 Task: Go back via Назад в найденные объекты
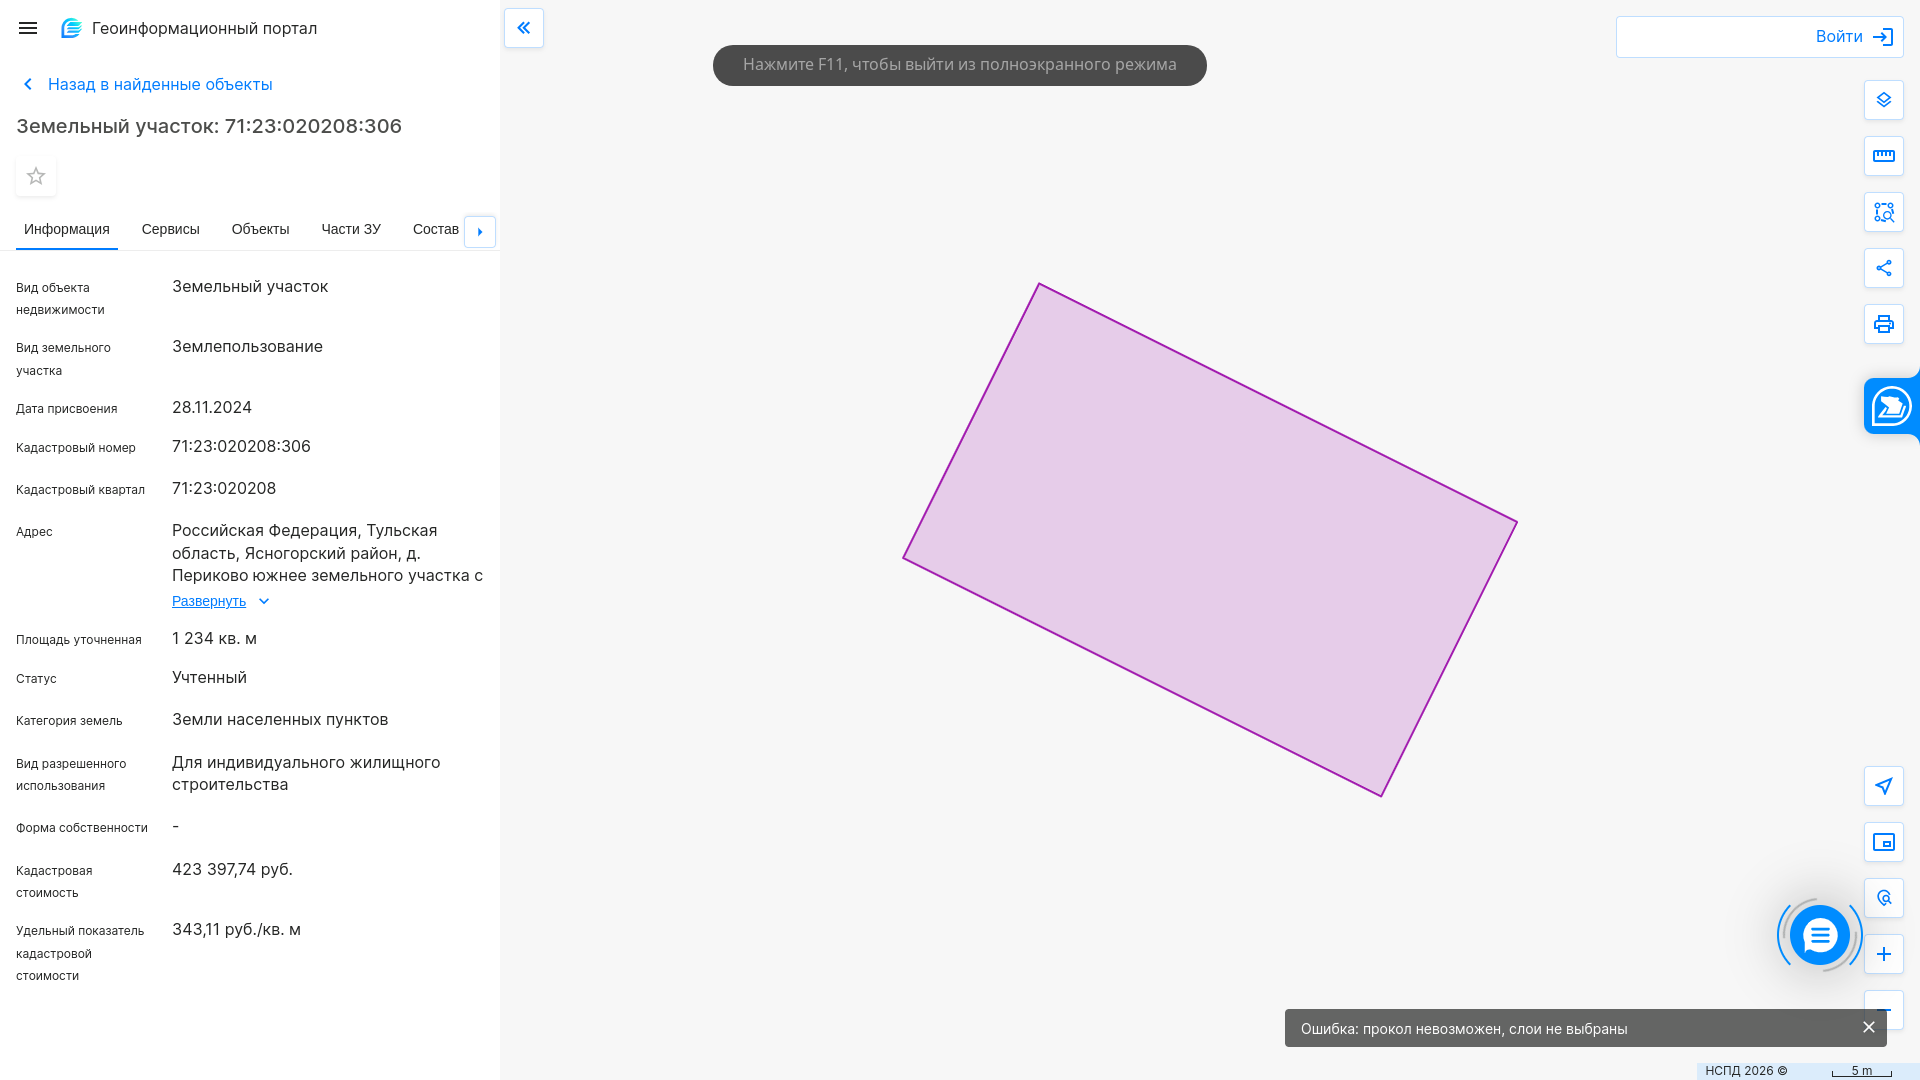pos(160,84)
